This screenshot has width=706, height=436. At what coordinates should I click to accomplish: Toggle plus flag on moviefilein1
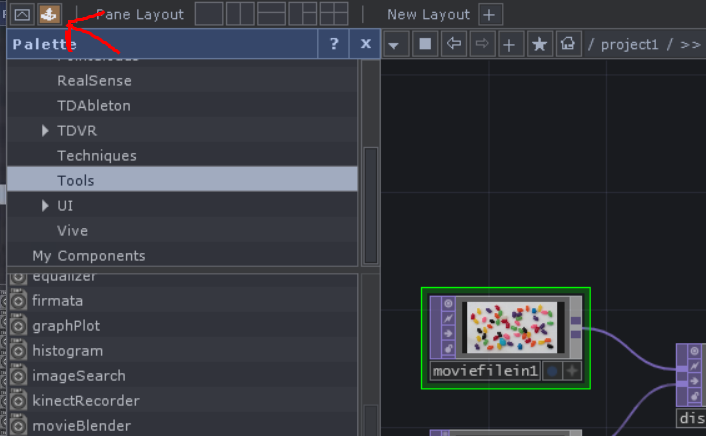tap(572, 371)
